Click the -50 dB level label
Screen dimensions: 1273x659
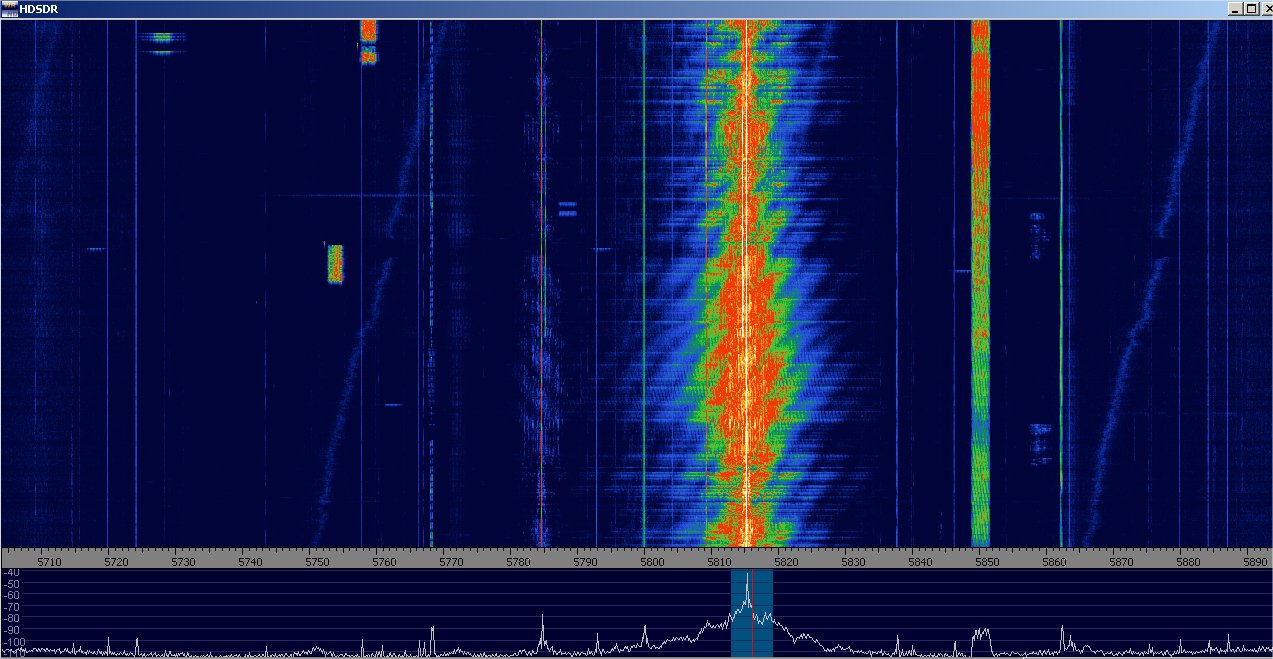pos(11,583)
